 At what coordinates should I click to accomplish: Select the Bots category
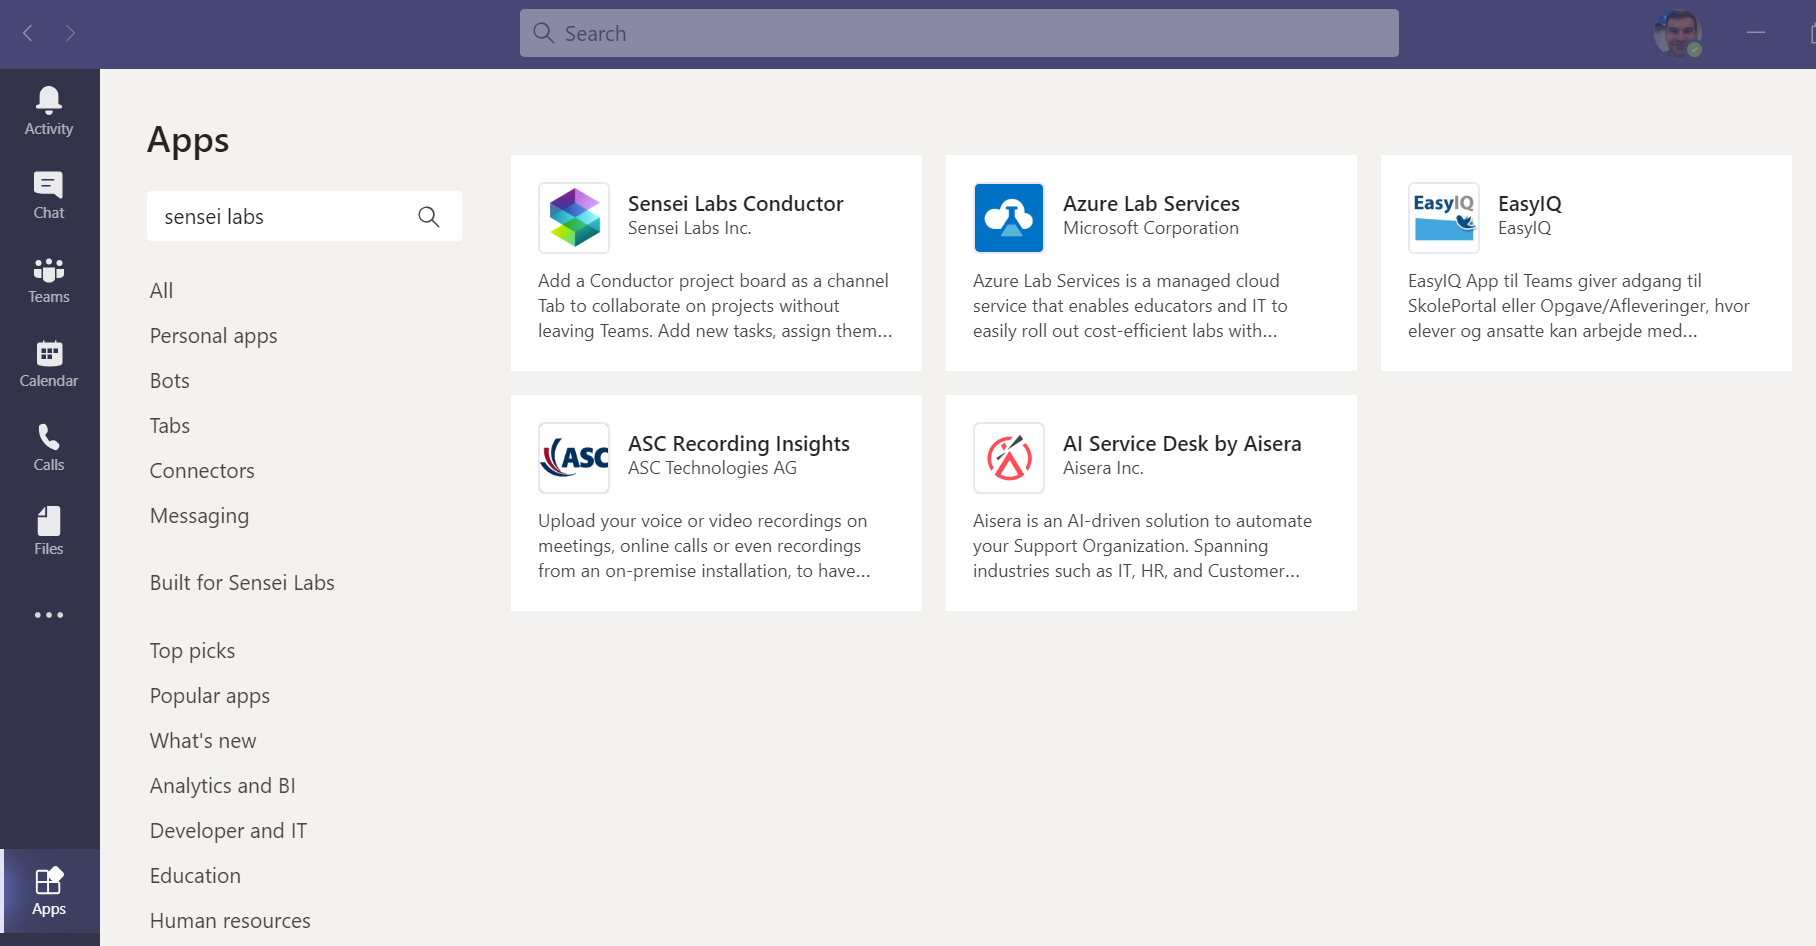pos(169,381)
